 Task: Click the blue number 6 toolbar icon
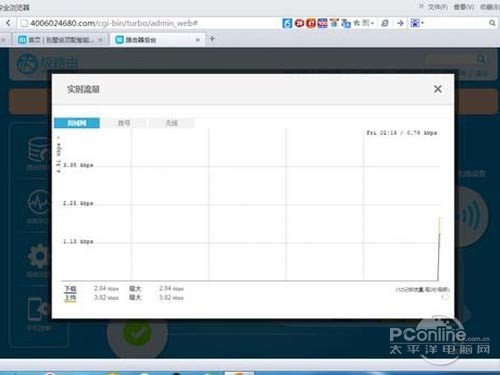pos(287,23)
